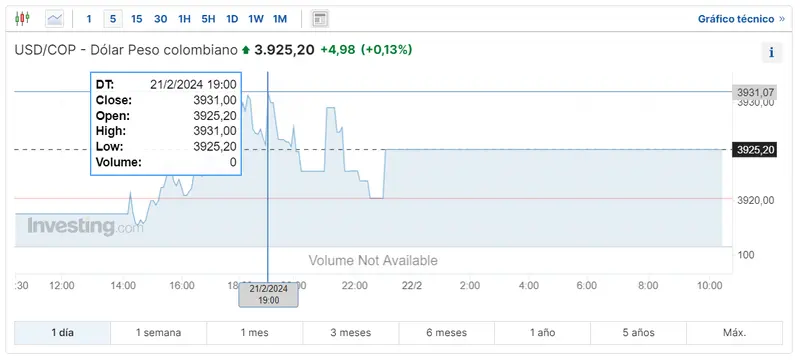Viewport: 800px width, 360px height.
Task: Click the 21/2/2024 19:00 time marker
Action: (x=268, y=295)
